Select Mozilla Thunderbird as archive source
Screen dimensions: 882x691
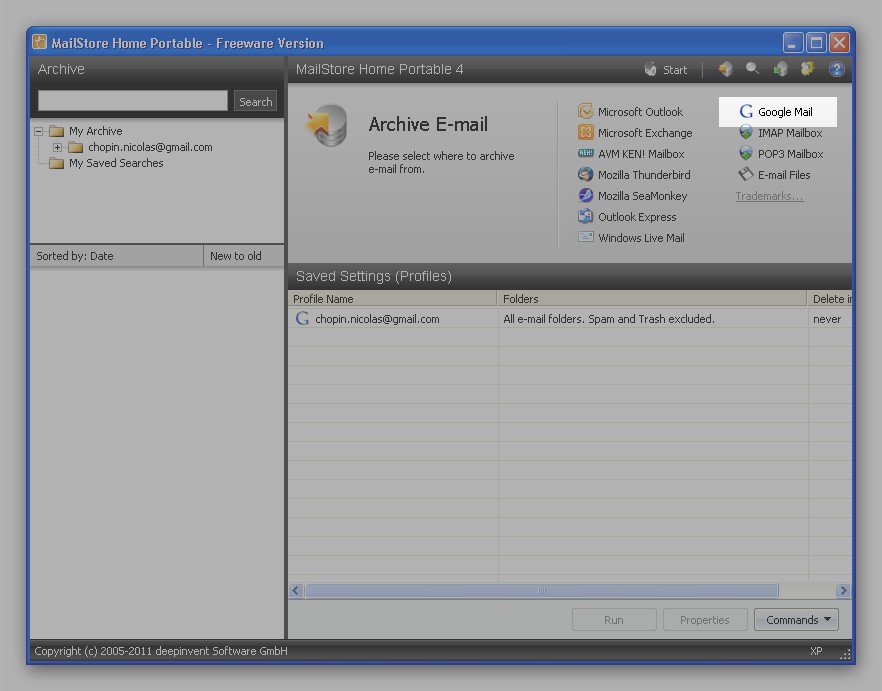[x=634, y=175]
